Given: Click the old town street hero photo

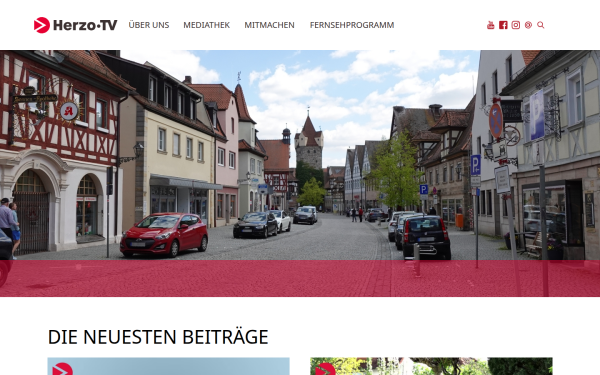Looking at the screenshot, I should point(300,155).
